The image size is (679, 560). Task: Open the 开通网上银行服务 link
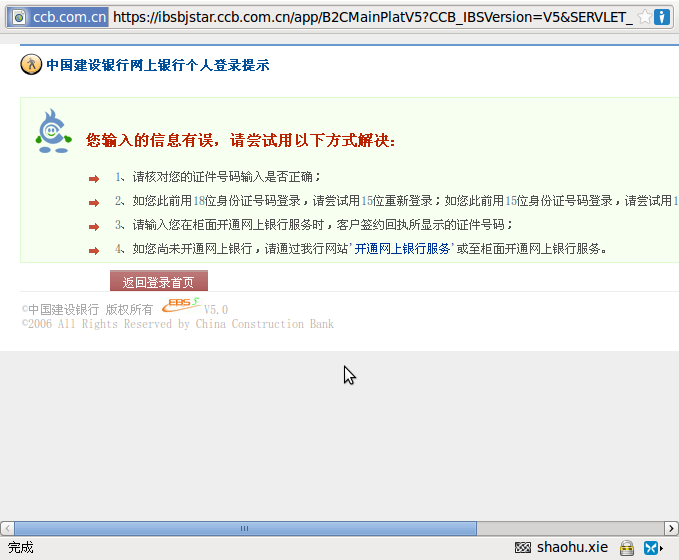402,249
